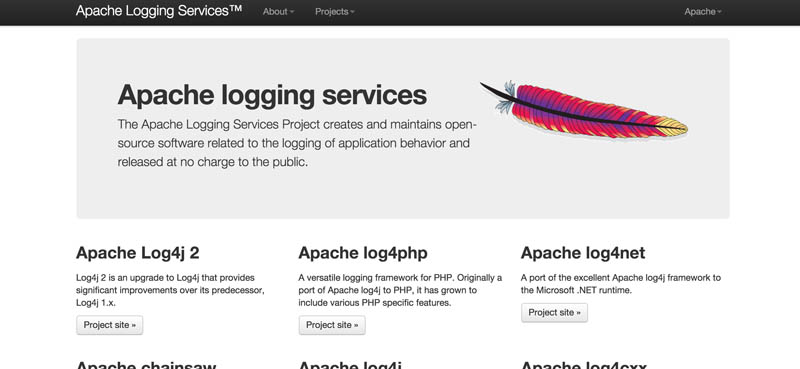Open Project site for Apache log4php
This screenshot has height=369, width=800.
[x=332, y=325]
